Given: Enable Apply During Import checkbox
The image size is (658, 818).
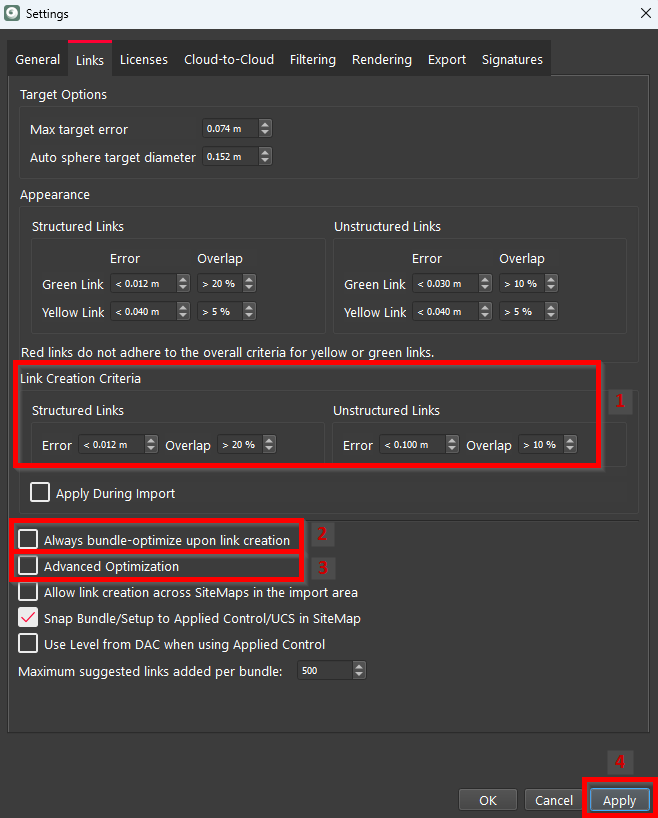Looking at the screenshot, I should pyautogui.click(x=40, y=493).
